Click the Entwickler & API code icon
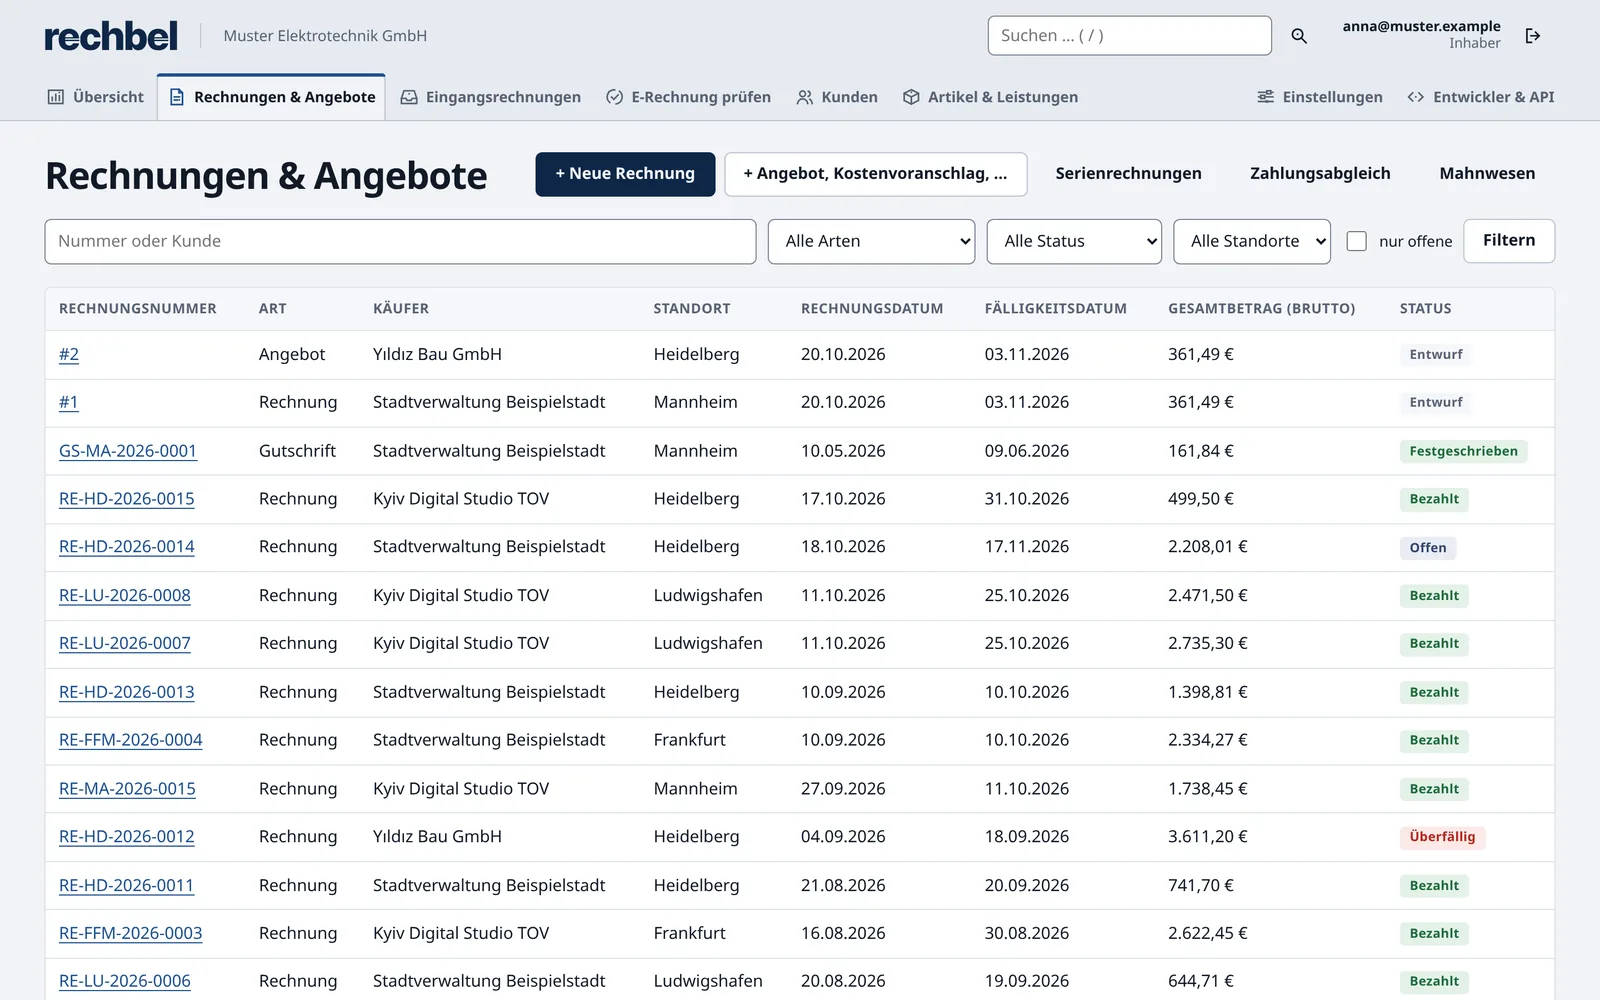 click(1416, 97)
